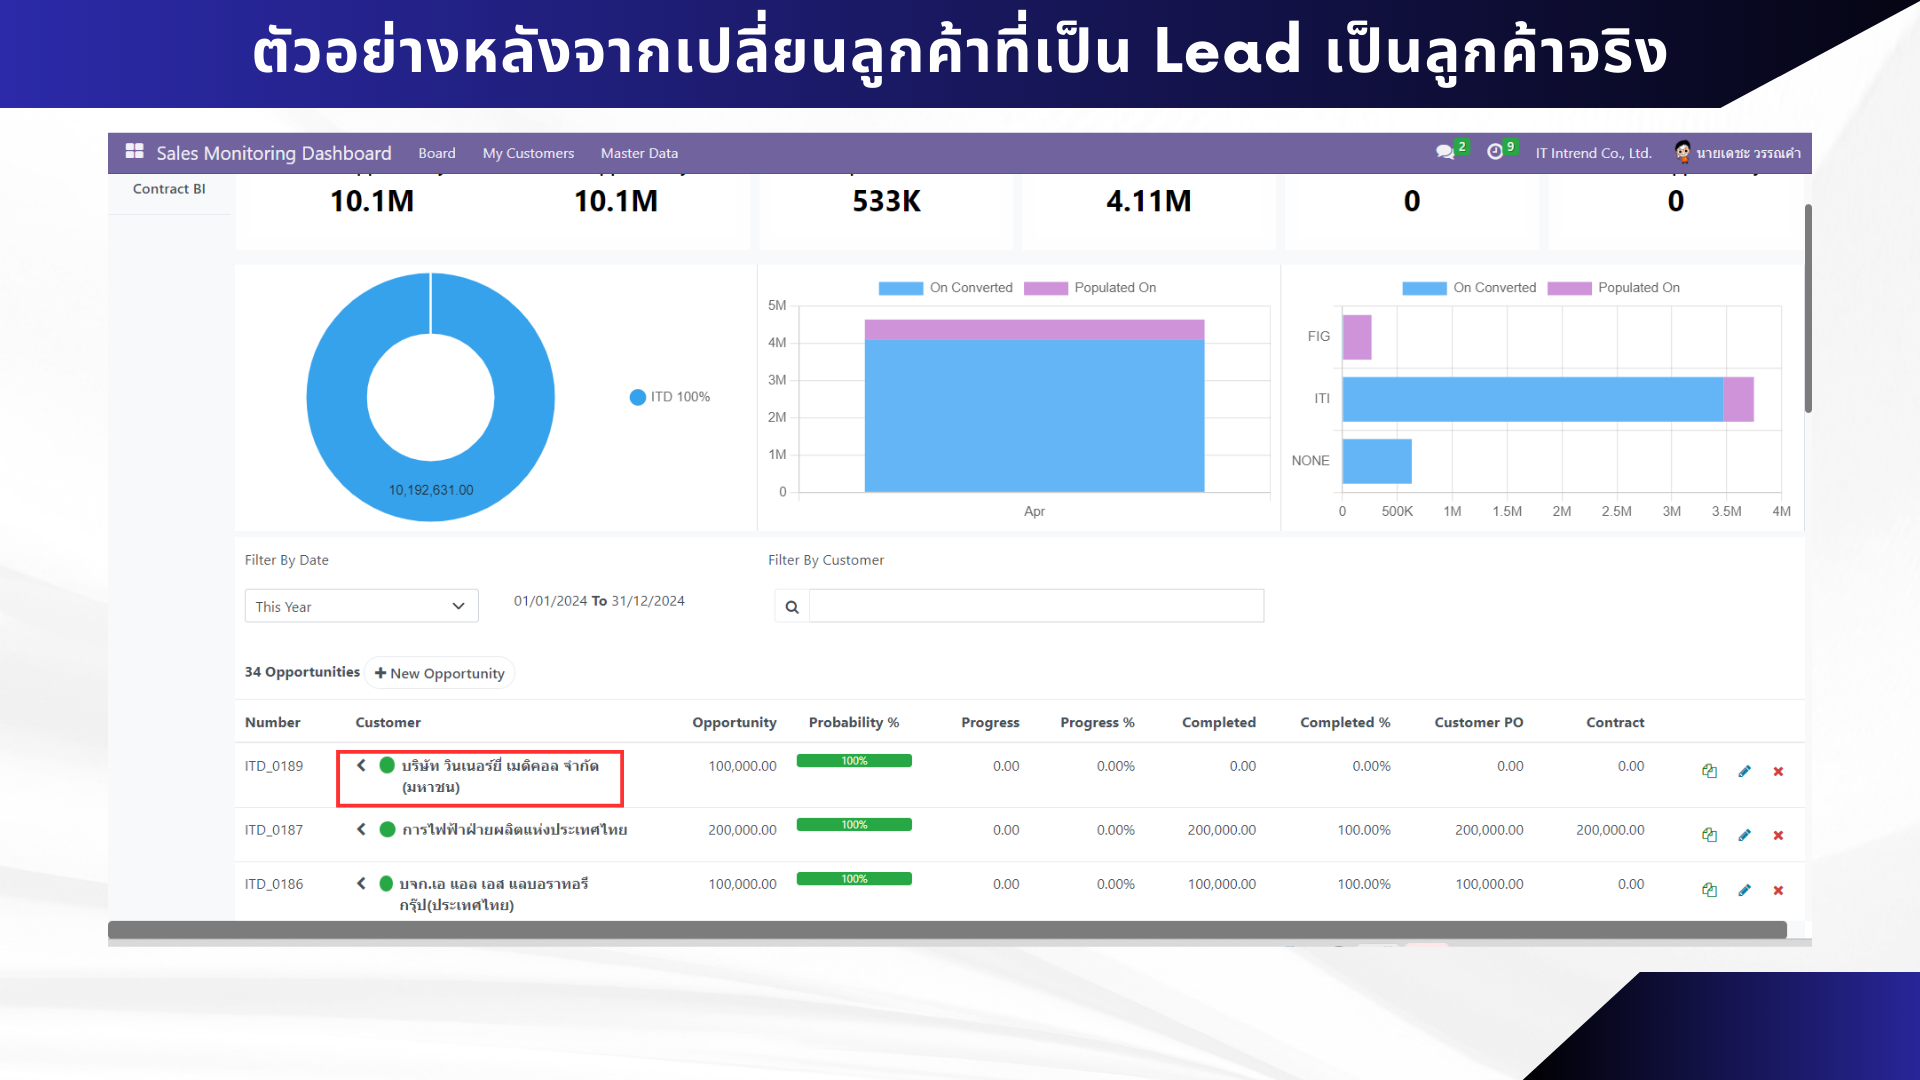This screenshot has width=1920, height=1080.
Task: Delete opportunity ITD_0187 with red X
Action: 1778,835
